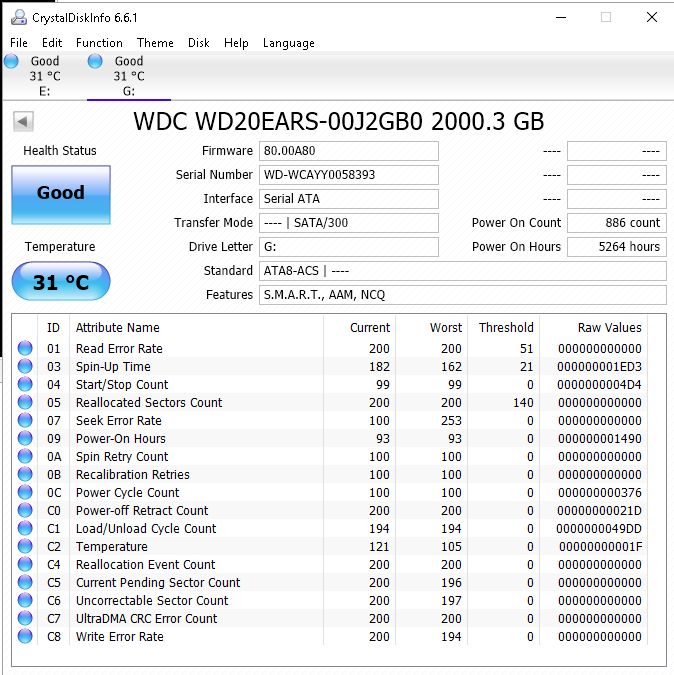Click the Raw Values column header

(x=609, y=328)
